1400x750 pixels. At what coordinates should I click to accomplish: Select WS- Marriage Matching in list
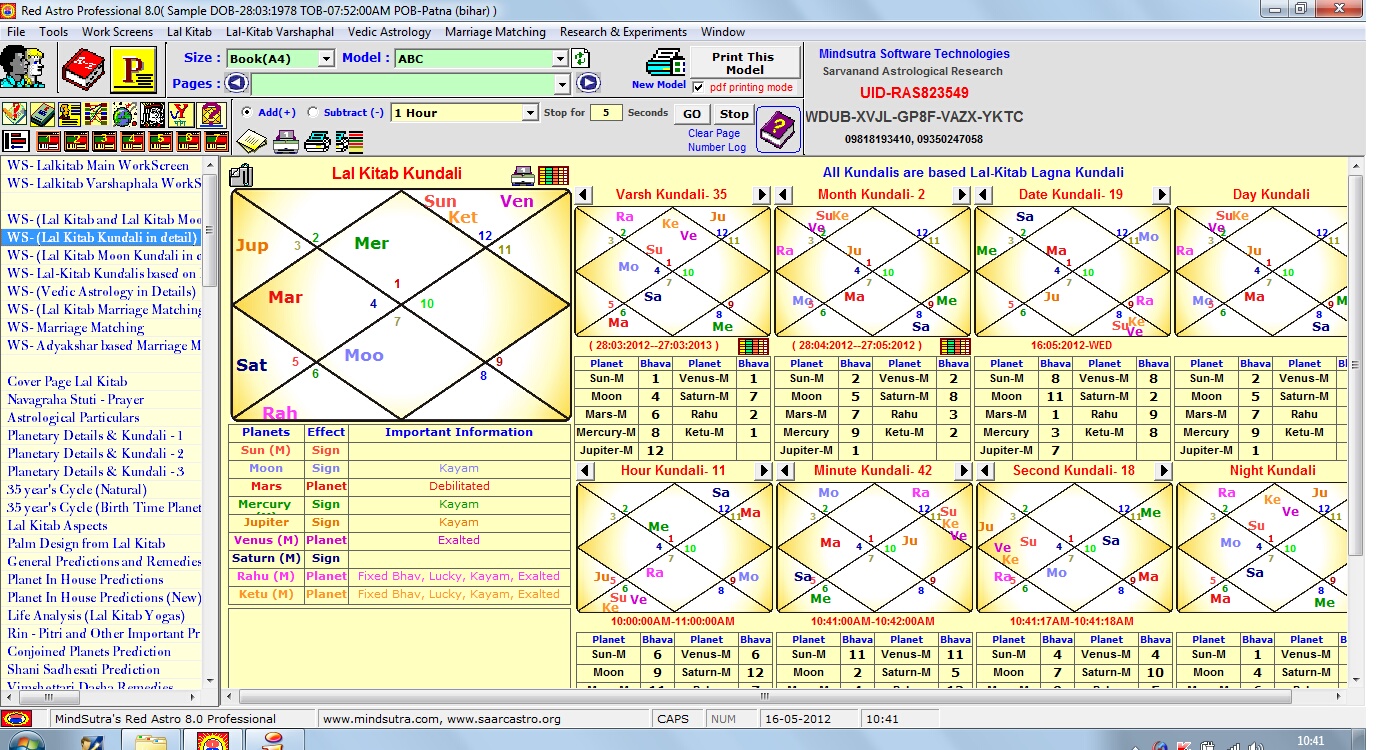[76, 327]
